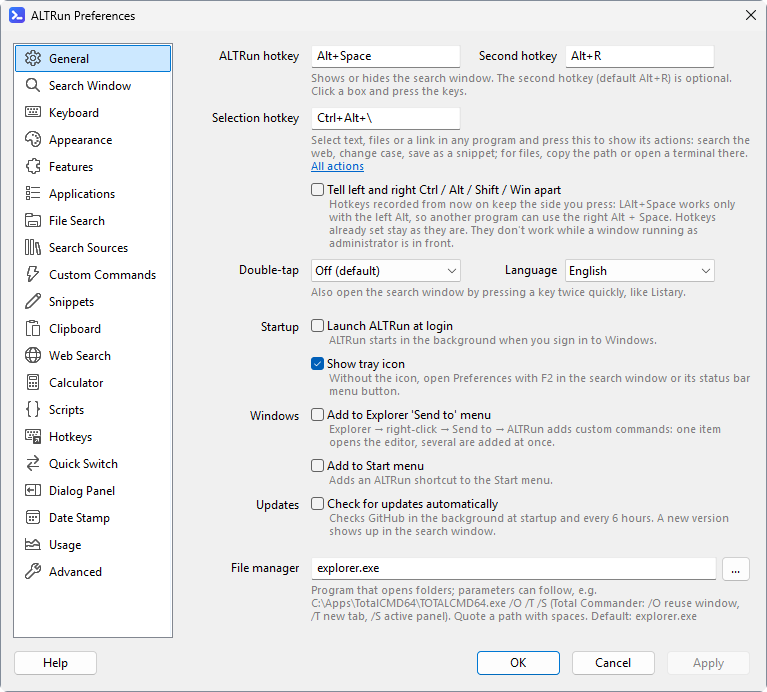
Task: Click the All actions link
Action: click(x=338, y=166)
